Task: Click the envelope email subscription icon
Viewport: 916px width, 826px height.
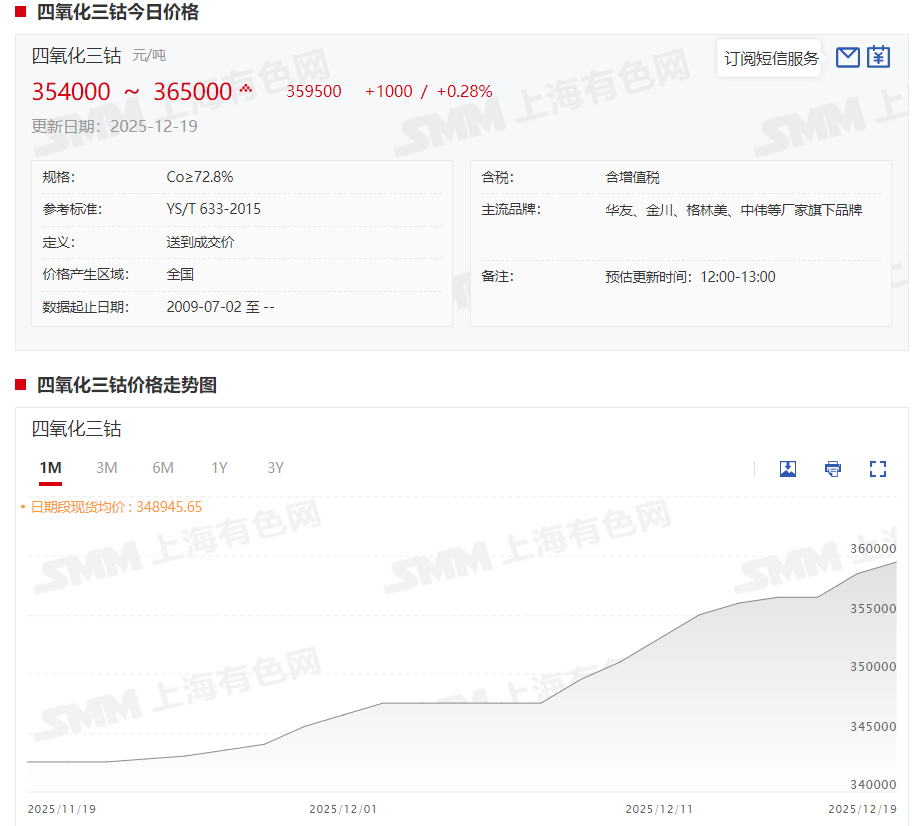Action: click(x=848, y=57)
